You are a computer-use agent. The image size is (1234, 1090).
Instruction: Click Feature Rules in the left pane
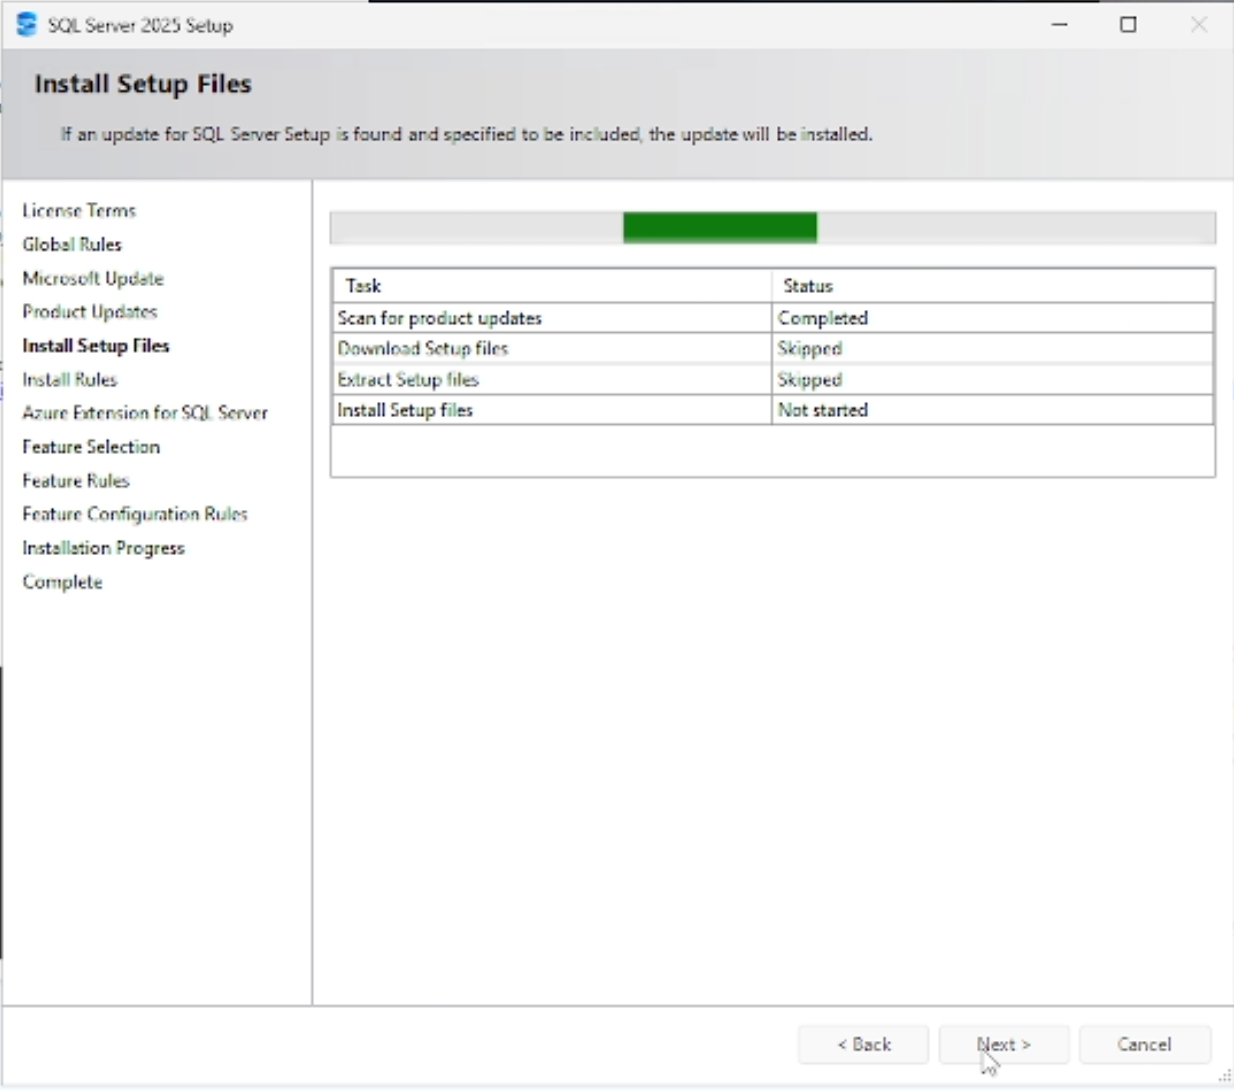coord(75,481)
